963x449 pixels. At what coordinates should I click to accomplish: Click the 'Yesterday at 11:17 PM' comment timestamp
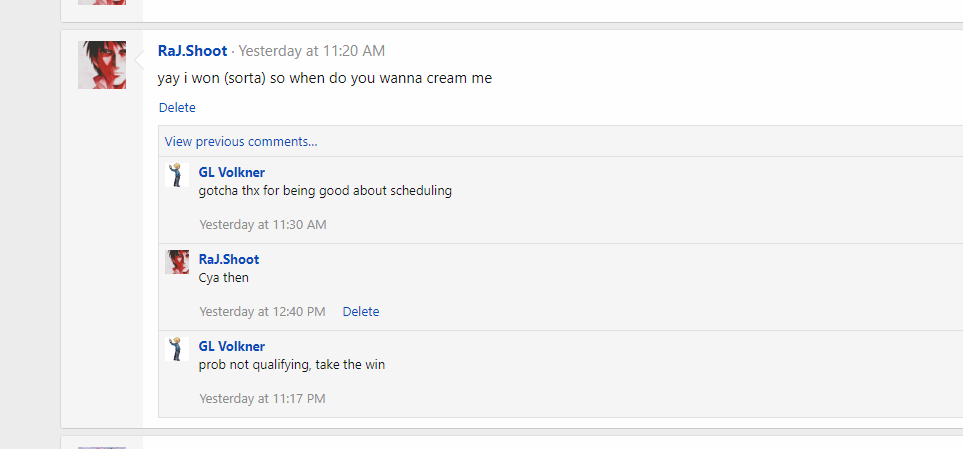262,399
